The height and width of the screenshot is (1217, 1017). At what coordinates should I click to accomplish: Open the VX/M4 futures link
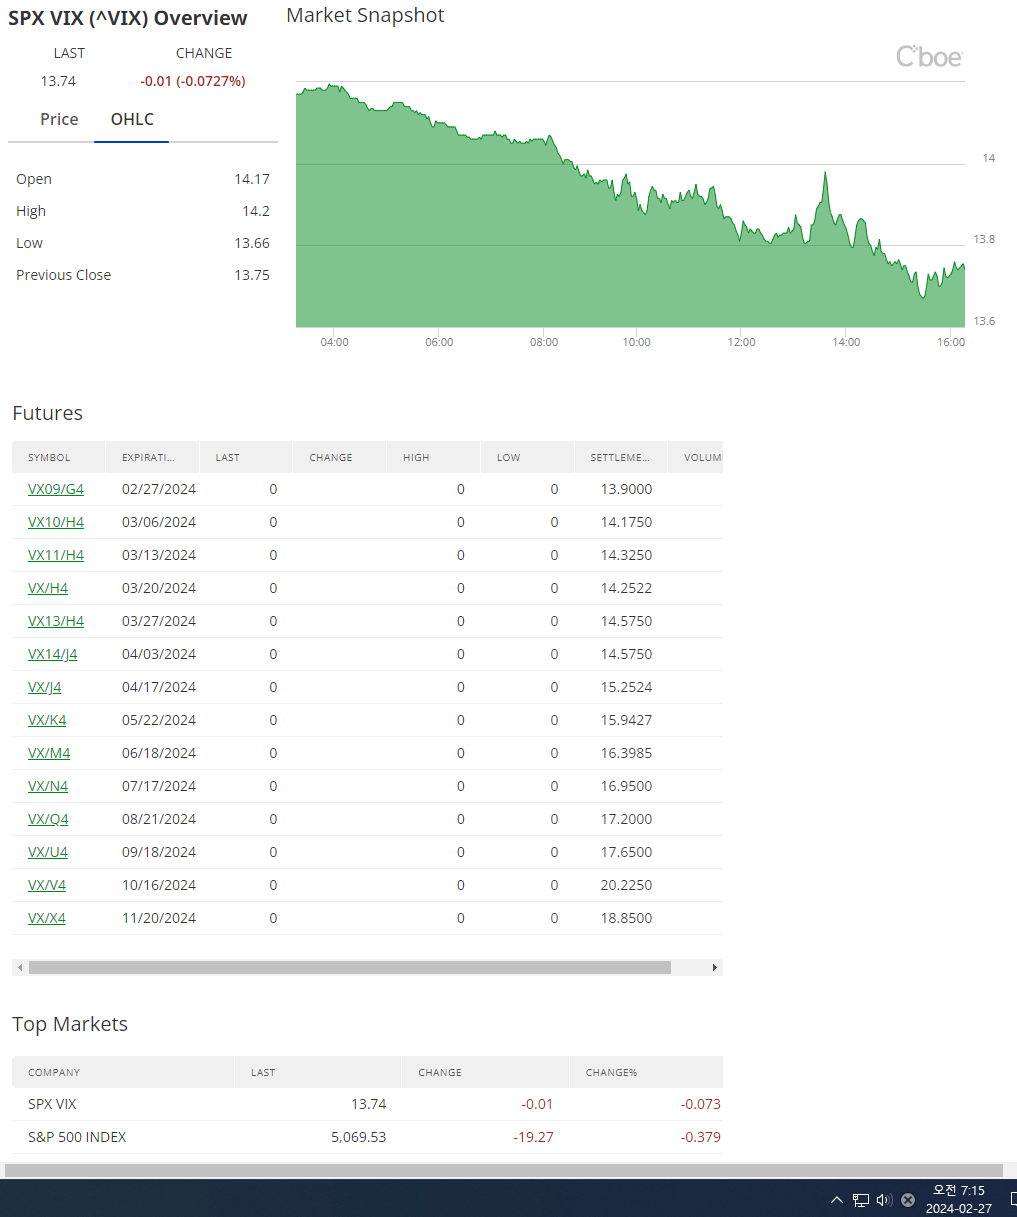[x=49, y=753]
